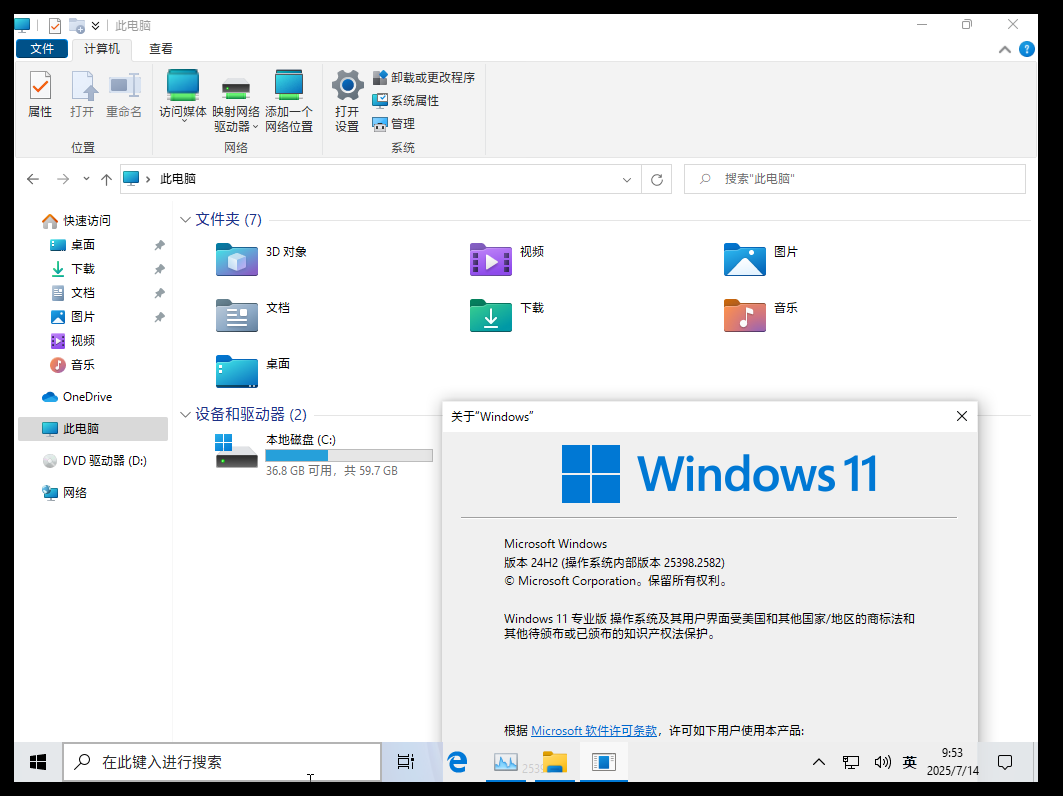1063x796 pixels.
Task: Open the 文件 menu tab
Action: pyautogui.click(x=42, y=48)
